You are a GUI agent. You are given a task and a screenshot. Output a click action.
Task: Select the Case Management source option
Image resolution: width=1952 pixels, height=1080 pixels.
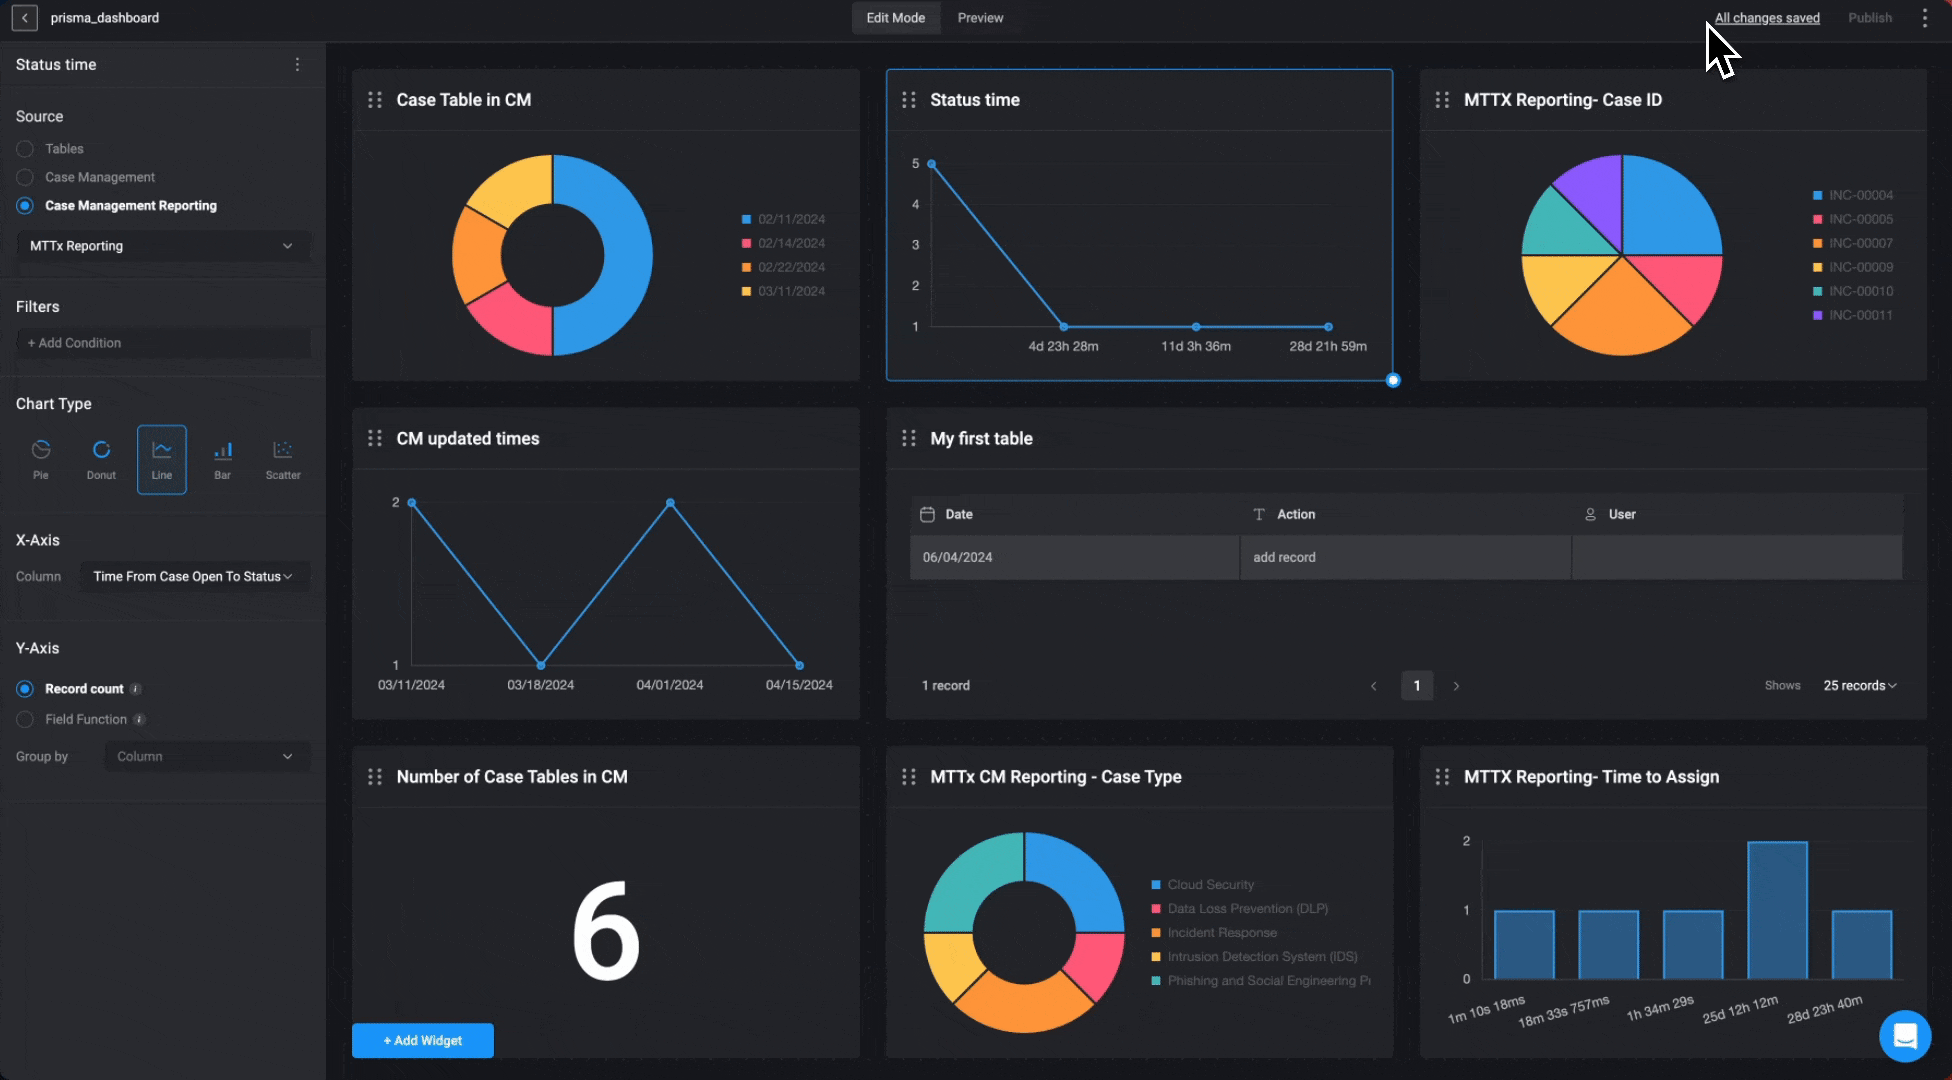25,177
